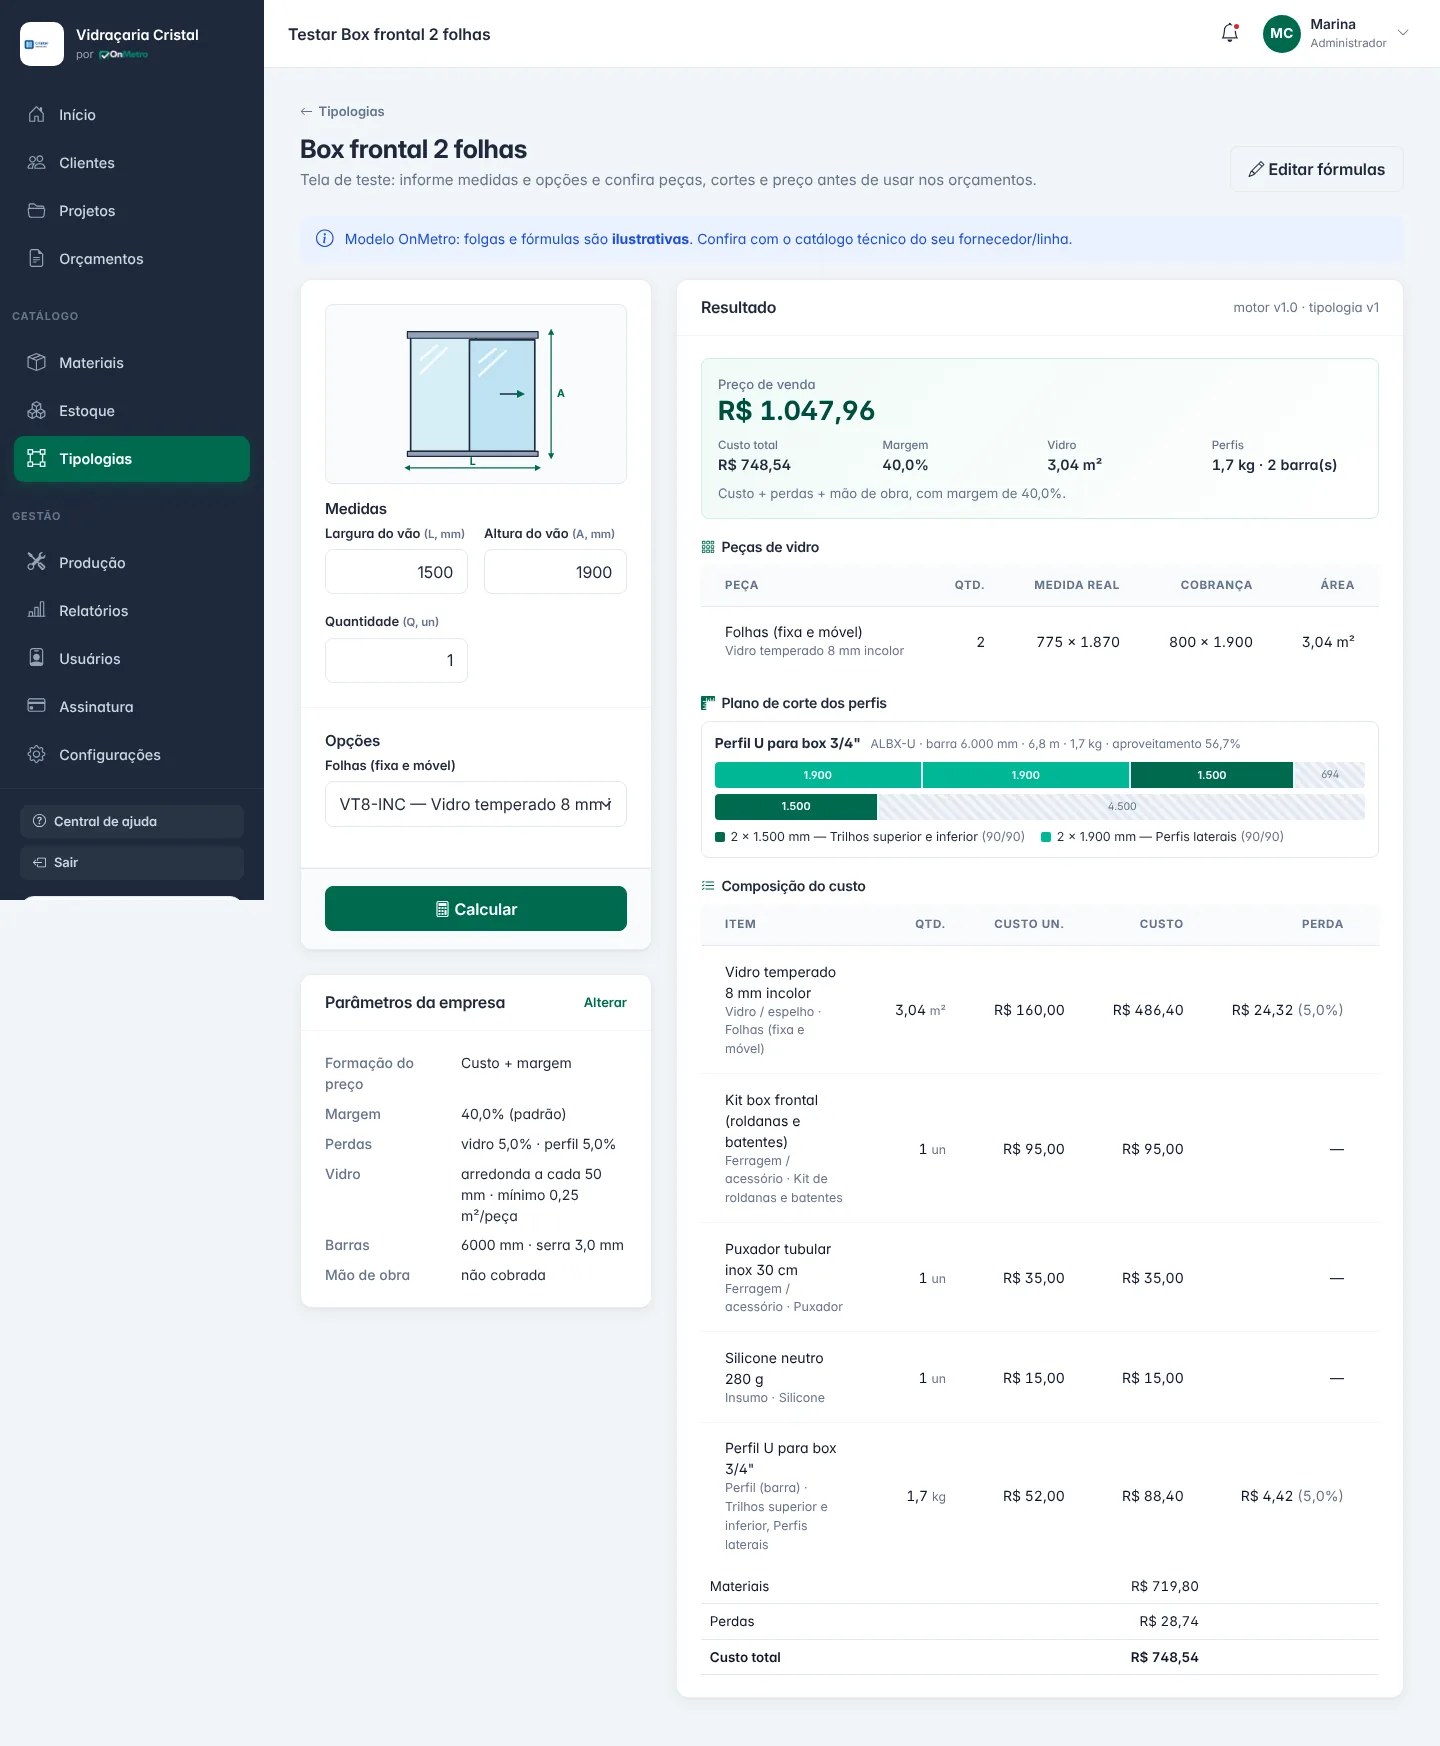Open Projetos from the sidebar
This screenshot has width=1440, height=1746.
click(132, 211)
